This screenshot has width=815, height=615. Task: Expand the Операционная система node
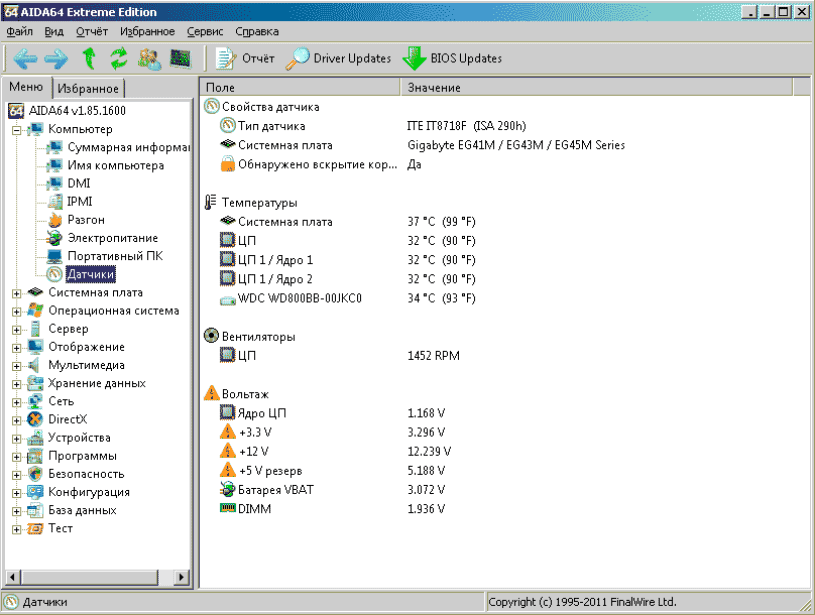17,311
